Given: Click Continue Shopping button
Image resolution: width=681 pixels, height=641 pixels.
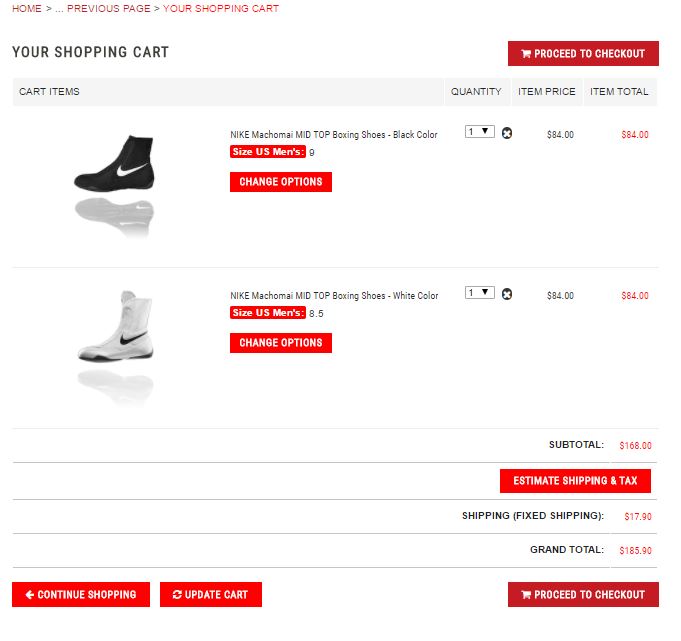Looking at the screenshot, I should (x=81, y=594).
